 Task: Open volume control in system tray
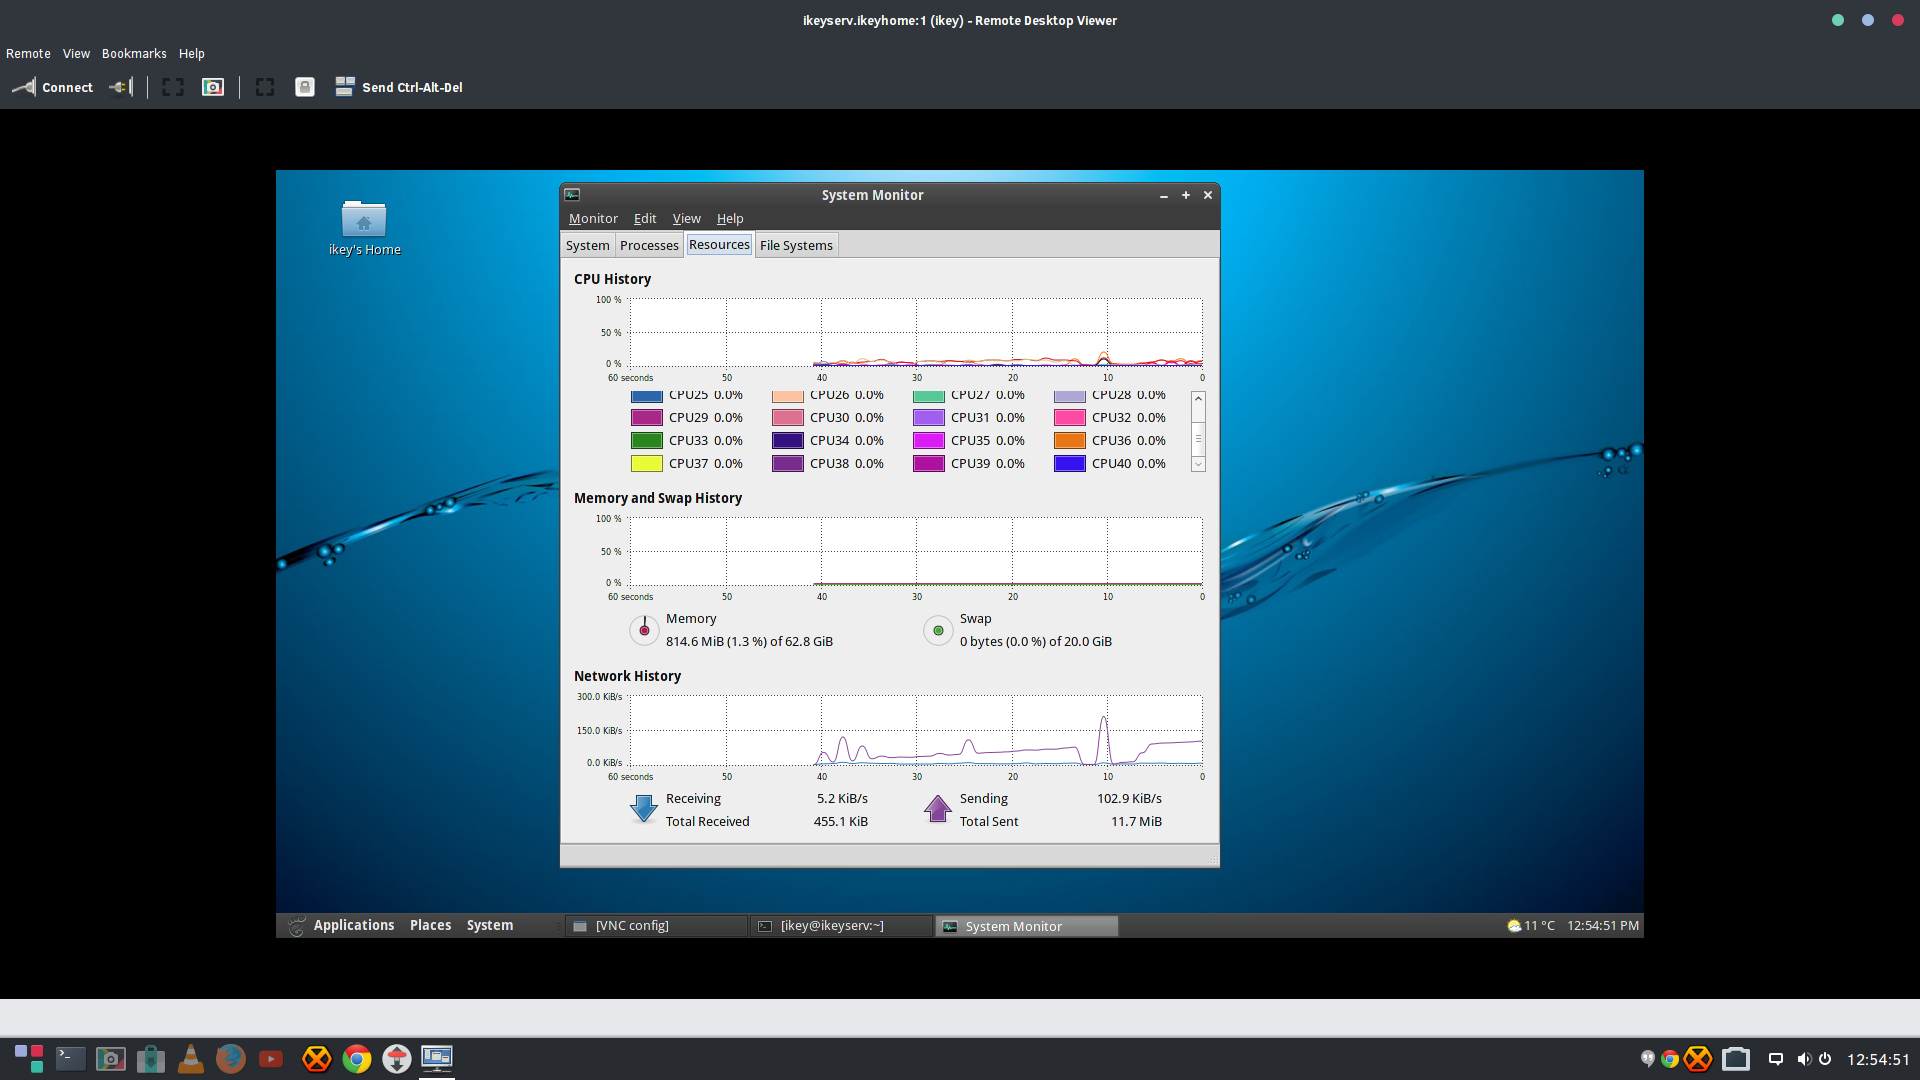1803,1059
